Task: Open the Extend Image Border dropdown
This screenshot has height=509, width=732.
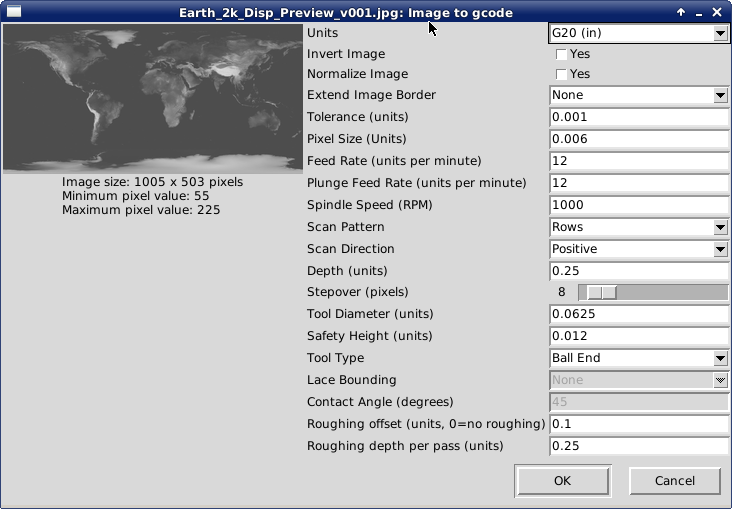Action: 639,95
